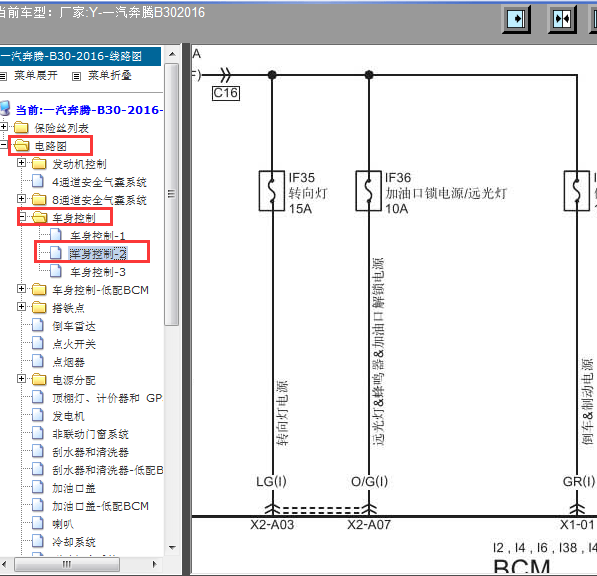Click the tree panel scroll-down arrow
Image resolution: width=597 pixels, height=576 pixels.
[172, 548]
